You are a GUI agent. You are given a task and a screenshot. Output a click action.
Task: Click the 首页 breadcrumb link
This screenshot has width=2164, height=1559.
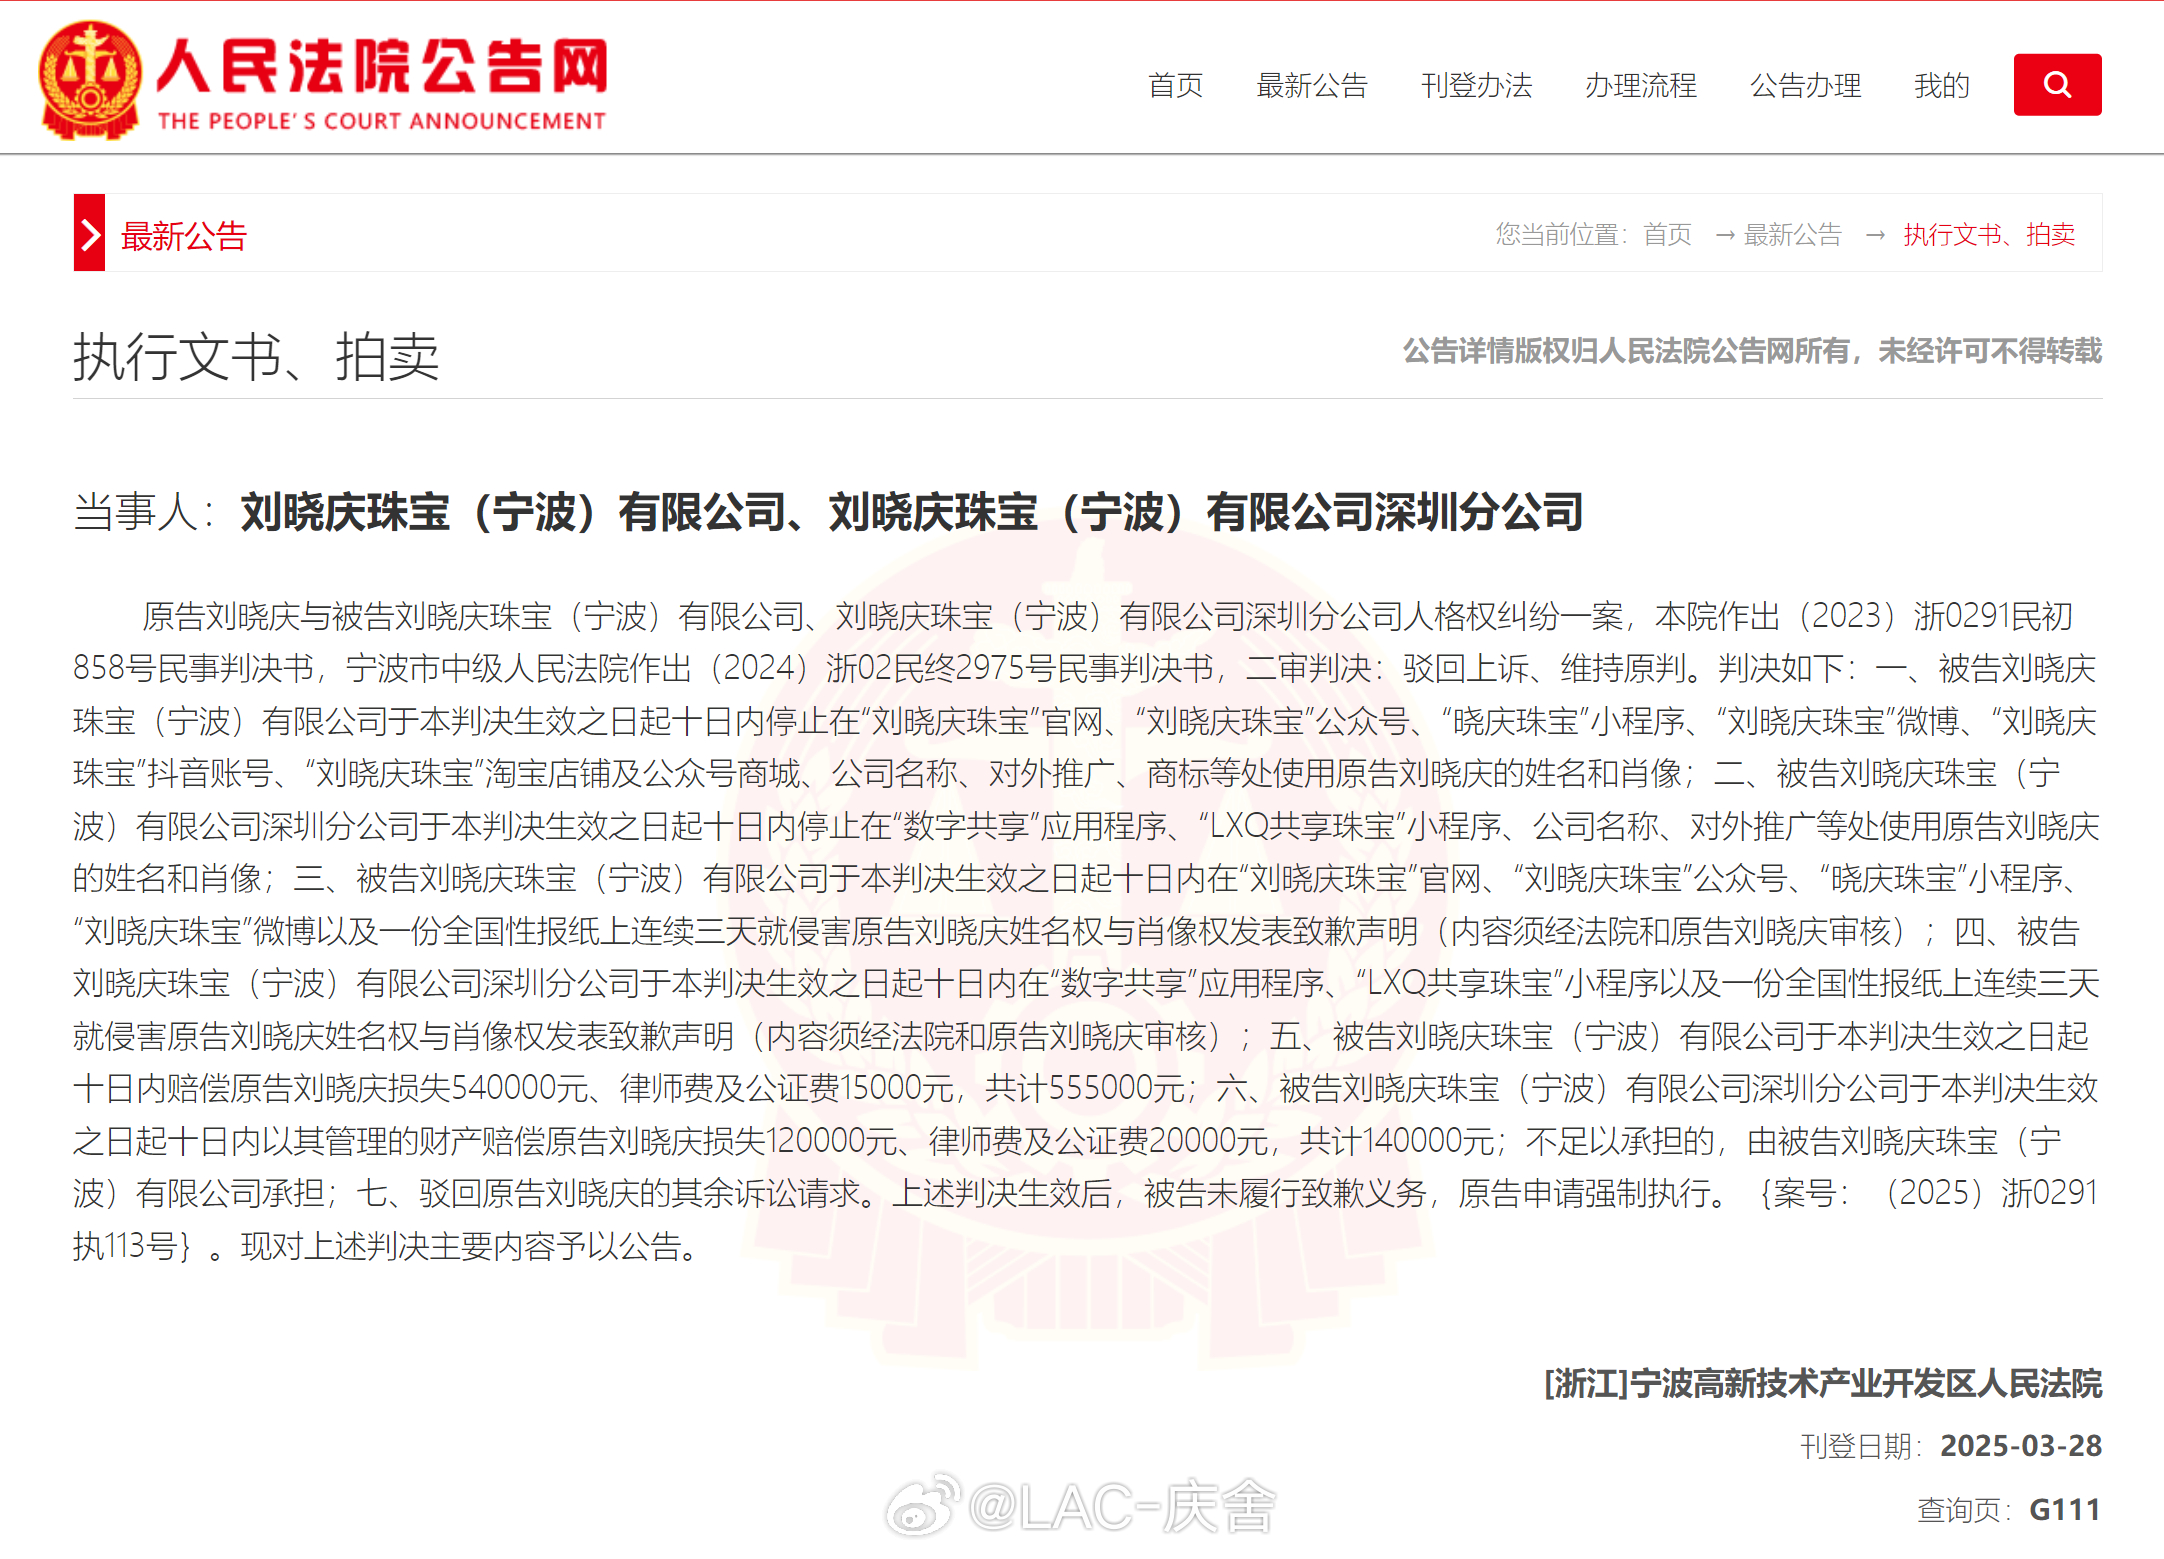pos(1667,235)
